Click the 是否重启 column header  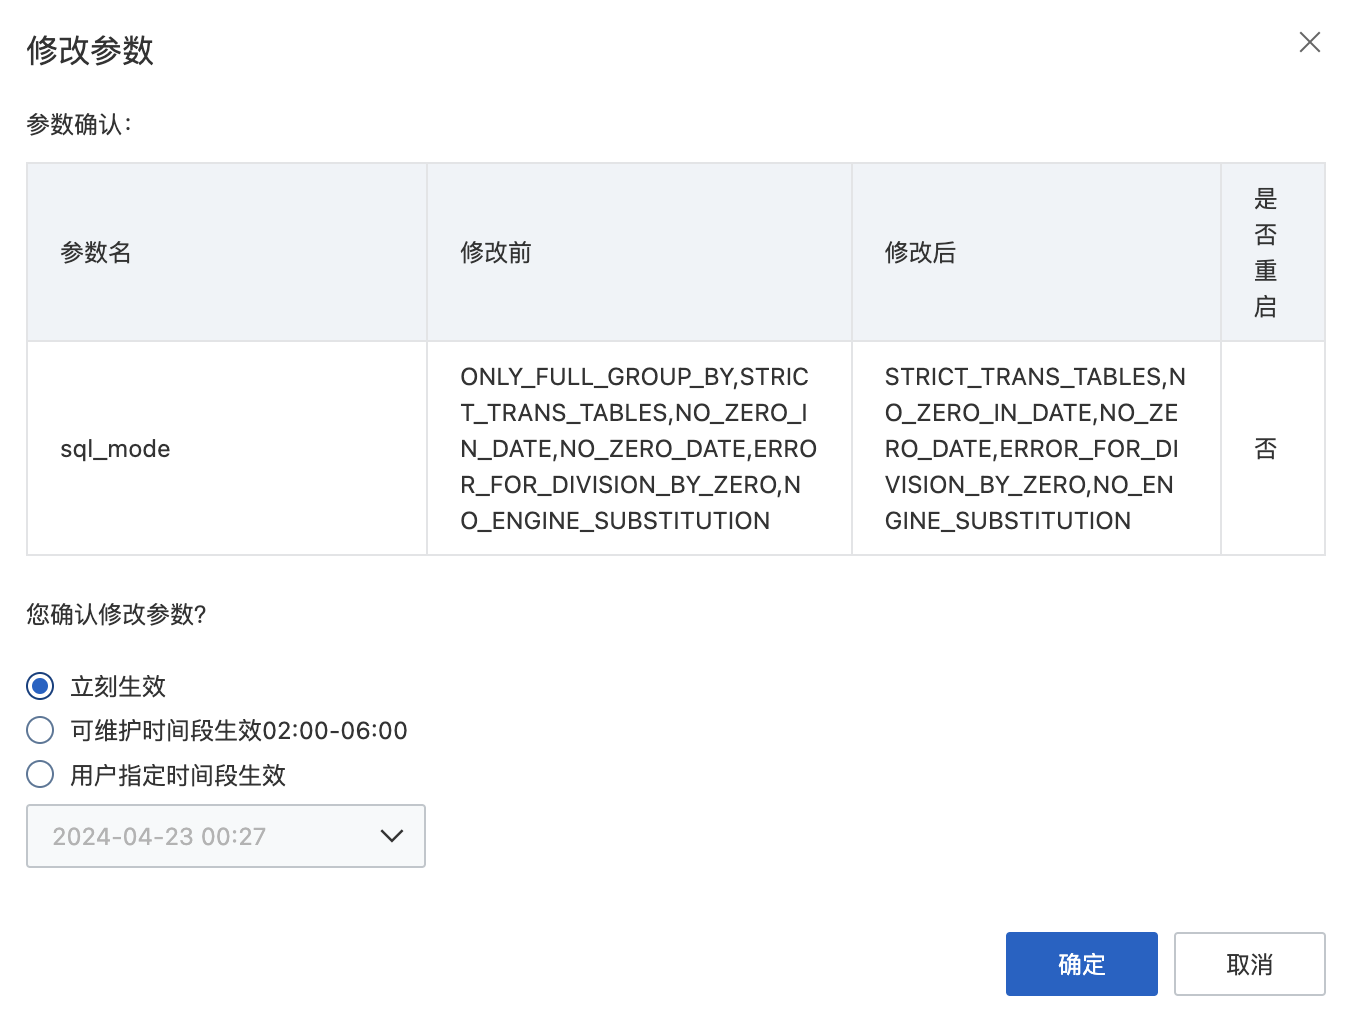tap(1265, 252)
